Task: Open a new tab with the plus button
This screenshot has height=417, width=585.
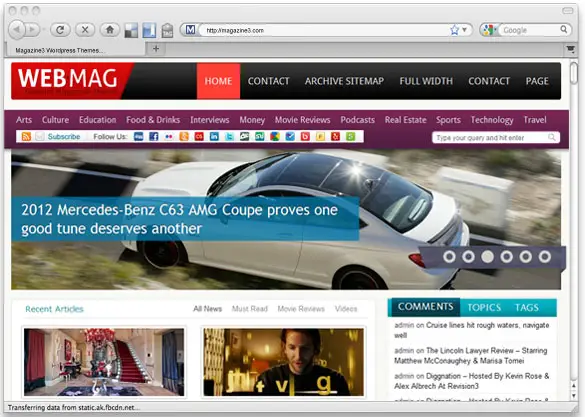Action: [x=156, y=48]
